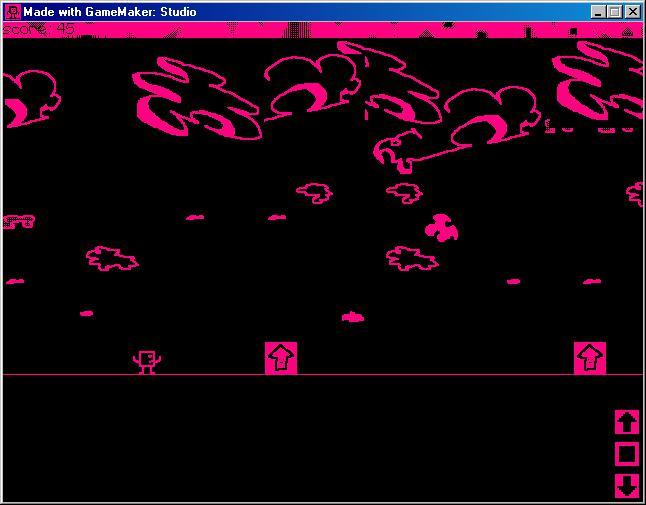
Task: Click the up-arrow block nearest the player
Action: pyautogui.click(x=281, y=358)
